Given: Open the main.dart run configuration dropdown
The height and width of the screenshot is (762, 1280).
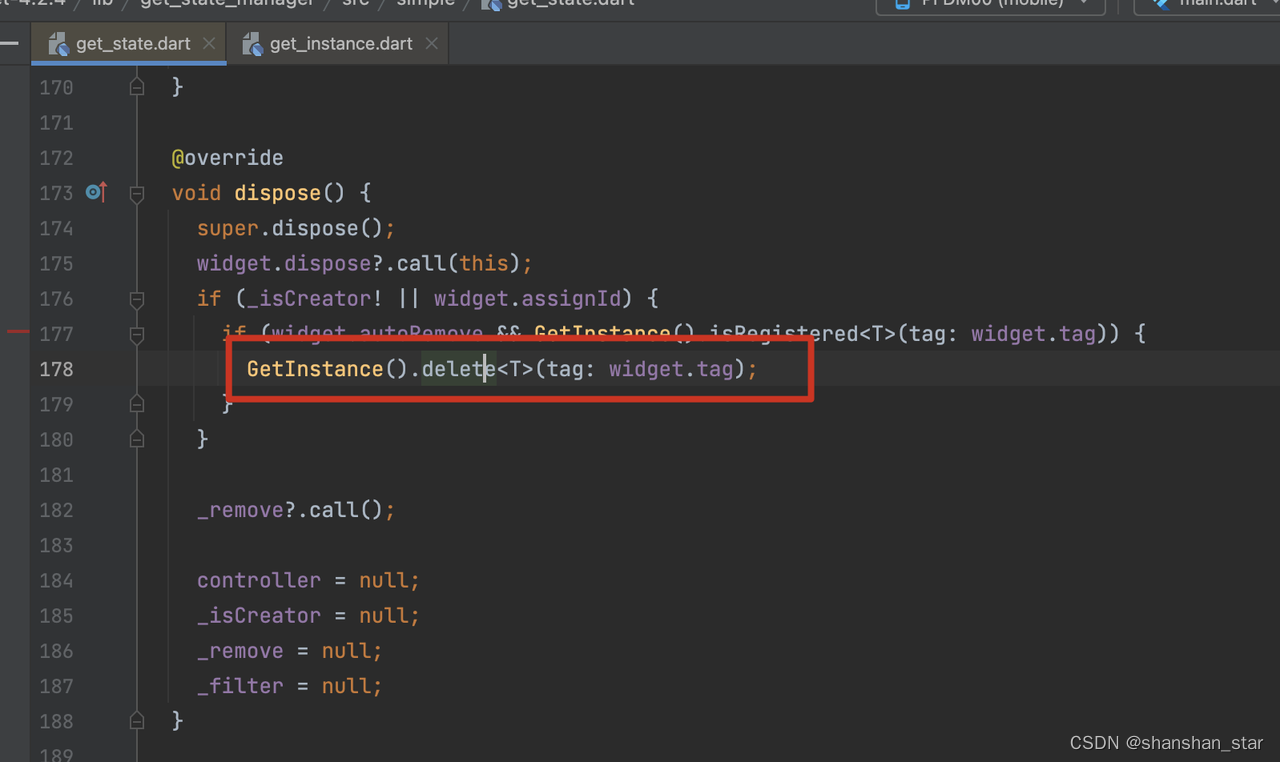Looking at the screenshot, I should click(x=1207, y=4).
